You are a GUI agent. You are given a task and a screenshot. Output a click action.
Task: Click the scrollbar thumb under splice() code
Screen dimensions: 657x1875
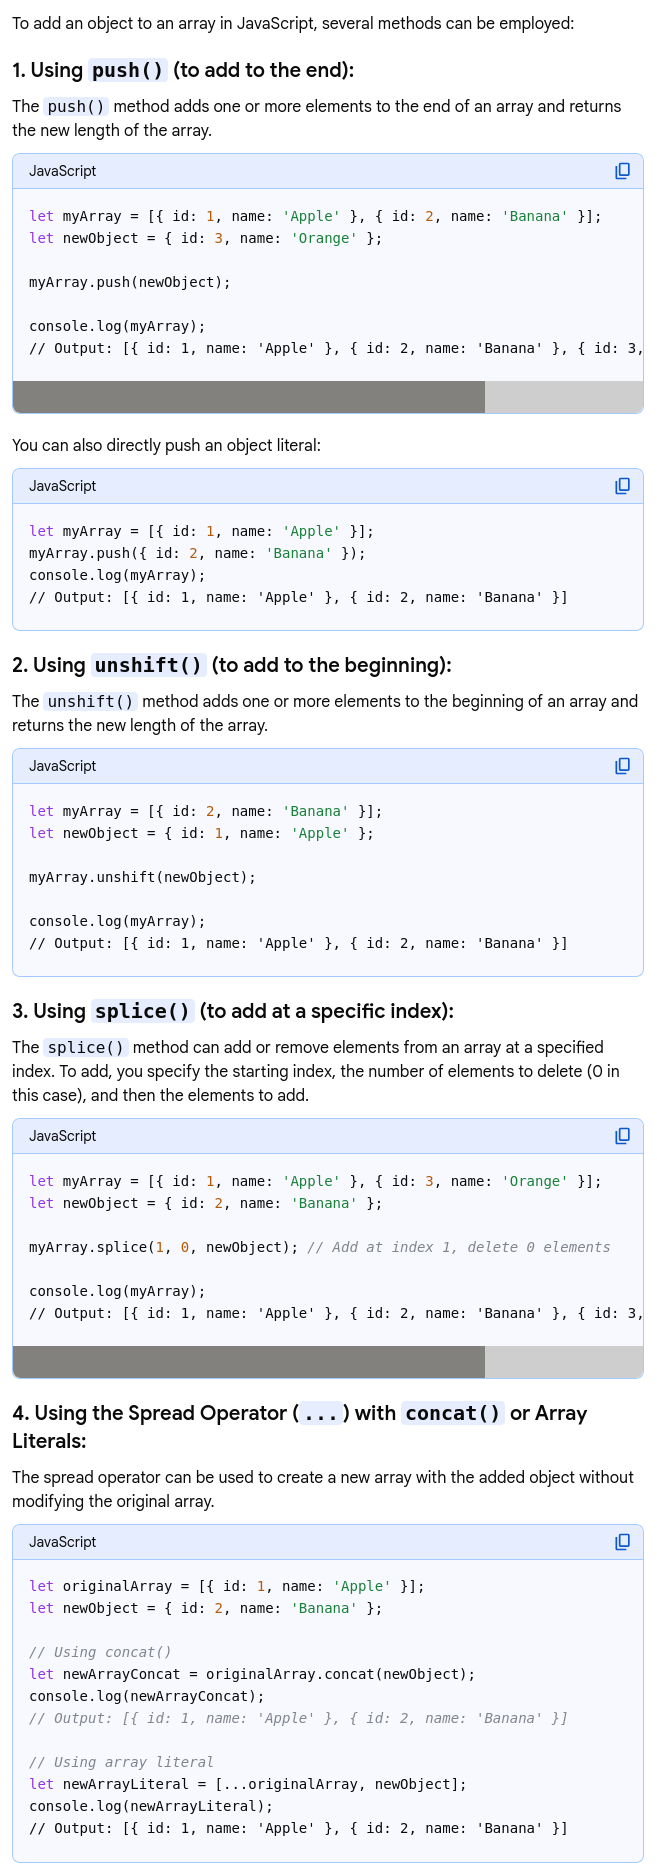pyautogui.click(x=248, y=1362)
